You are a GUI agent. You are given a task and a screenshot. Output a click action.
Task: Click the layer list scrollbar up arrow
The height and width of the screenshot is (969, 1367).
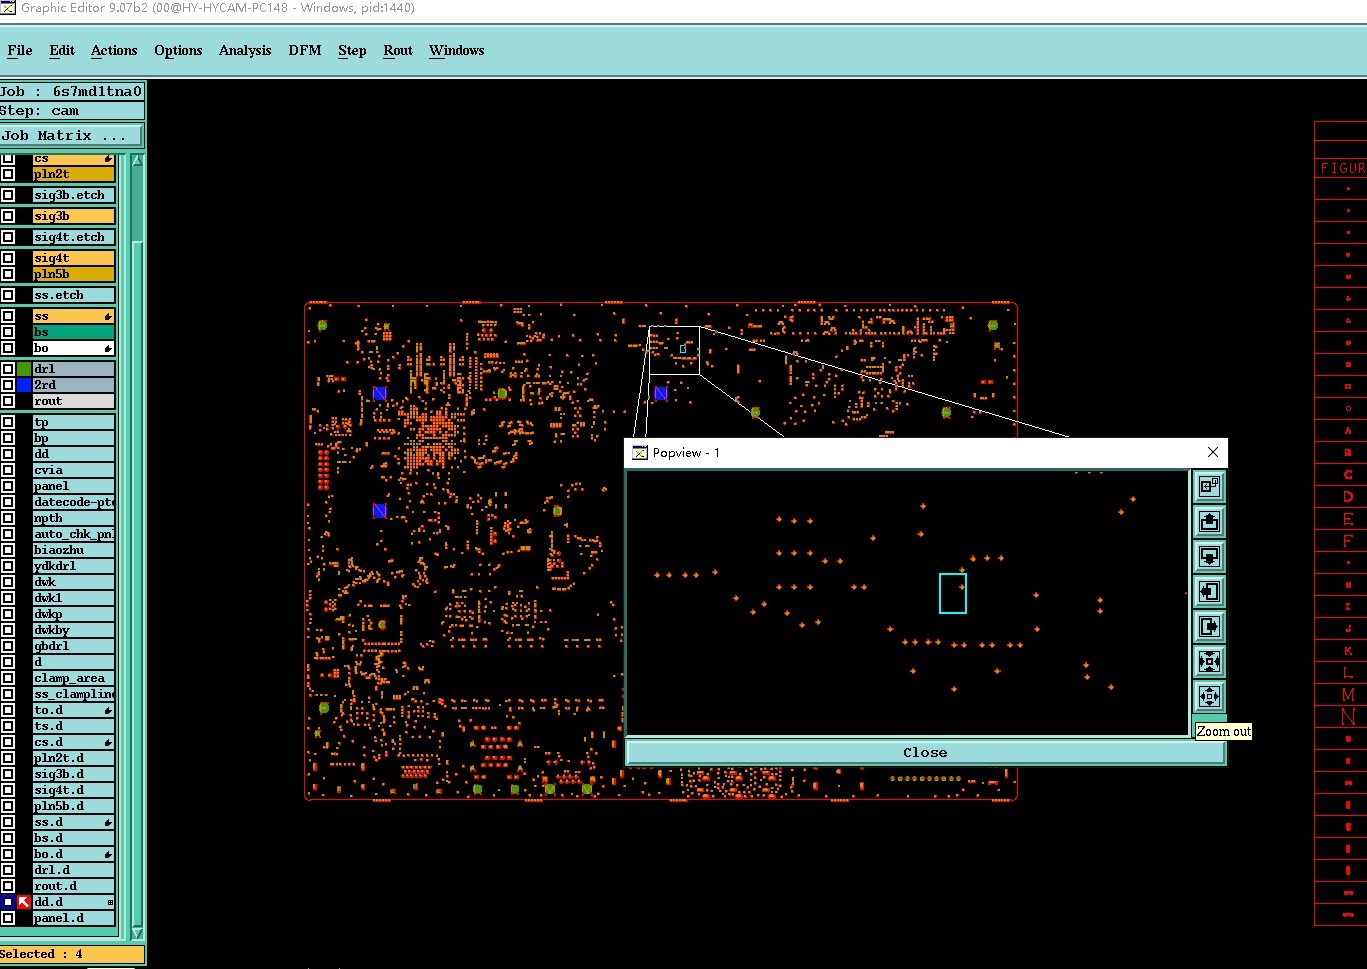[138, 160]
